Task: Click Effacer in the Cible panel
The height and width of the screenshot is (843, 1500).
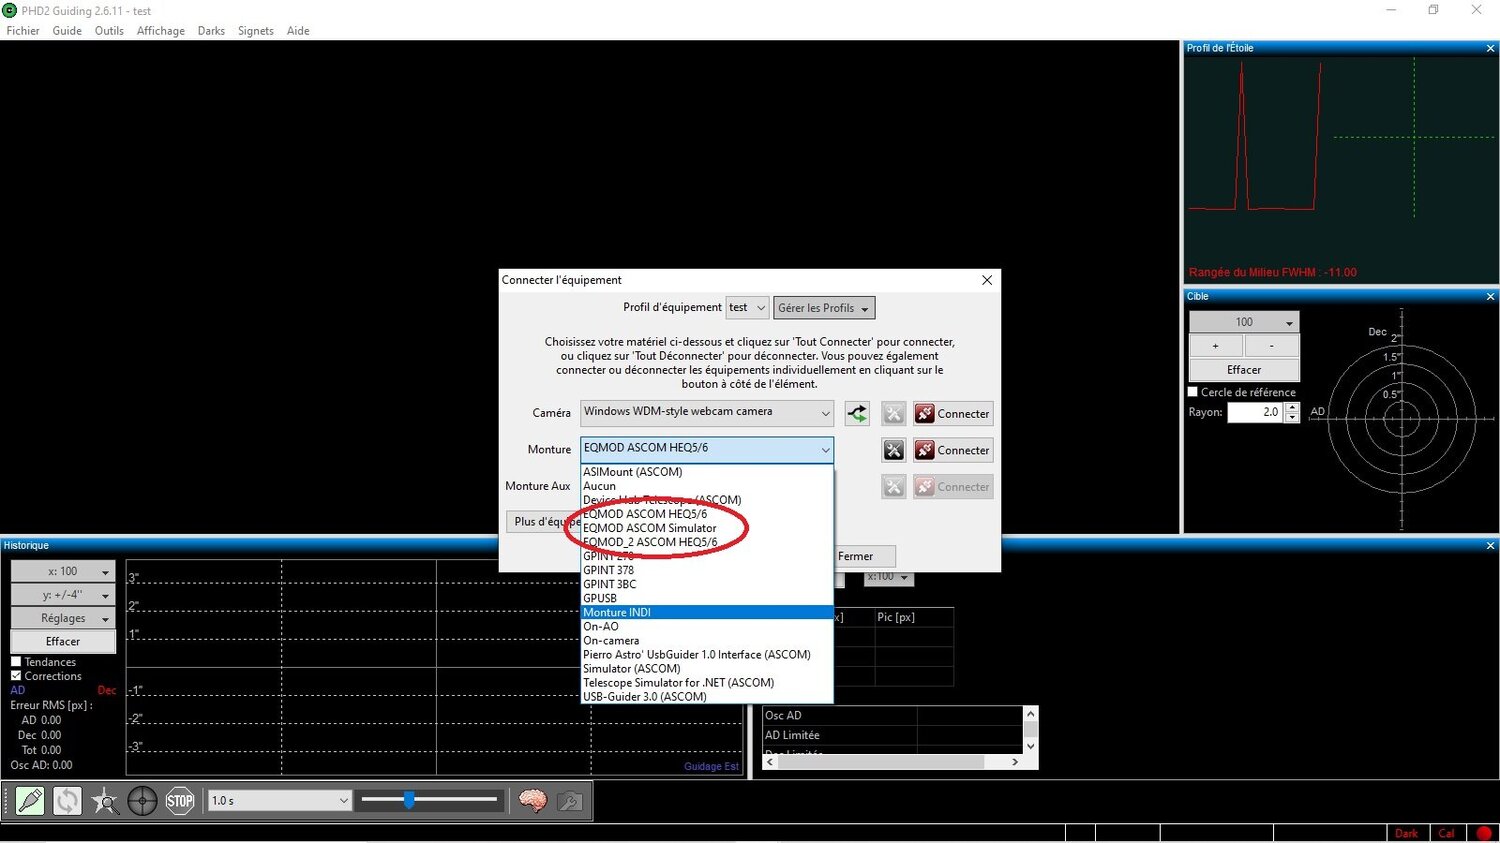Action: click(1244, 370)
